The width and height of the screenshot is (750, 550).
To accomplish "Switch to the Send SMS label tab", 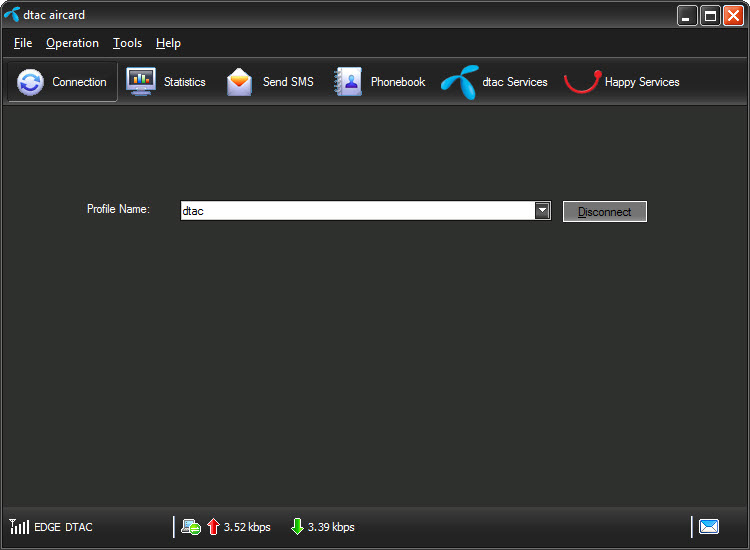I will click(288, 82).
